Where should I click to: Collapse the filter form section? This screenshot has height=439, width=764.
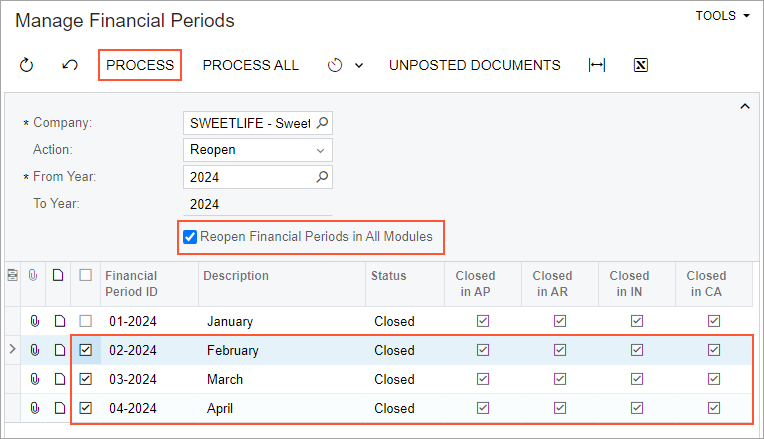click(744, 106)
